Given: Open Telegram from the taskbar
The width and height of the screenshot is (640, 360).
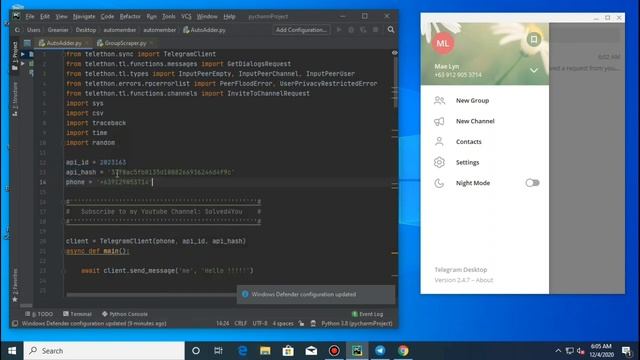Looking at the screenshot, I should (380, 351).
